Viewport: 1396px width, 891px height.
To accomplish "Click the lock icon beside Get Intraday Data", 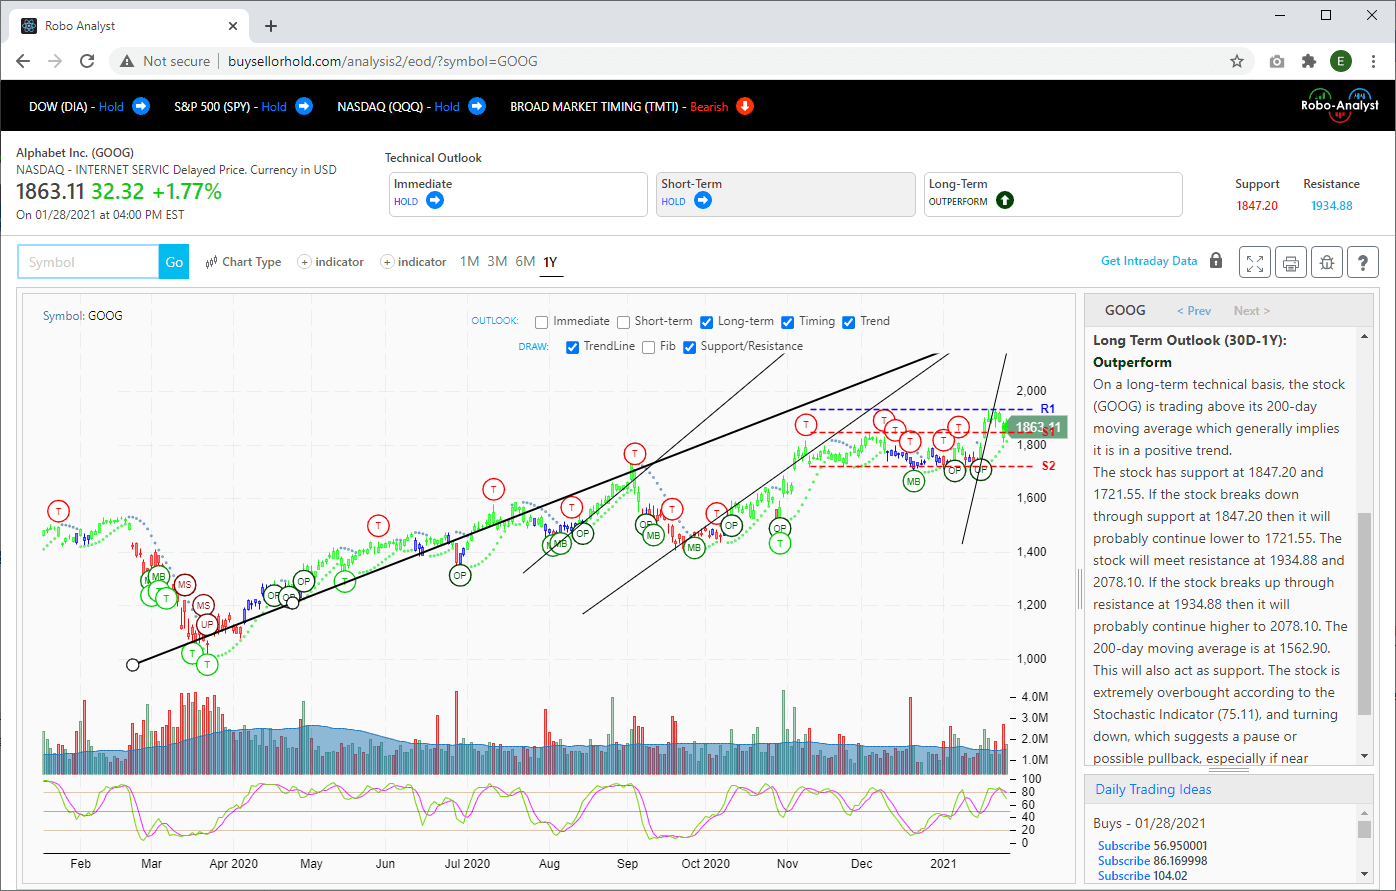I will pyautogui.click(x=1216, y=261).
